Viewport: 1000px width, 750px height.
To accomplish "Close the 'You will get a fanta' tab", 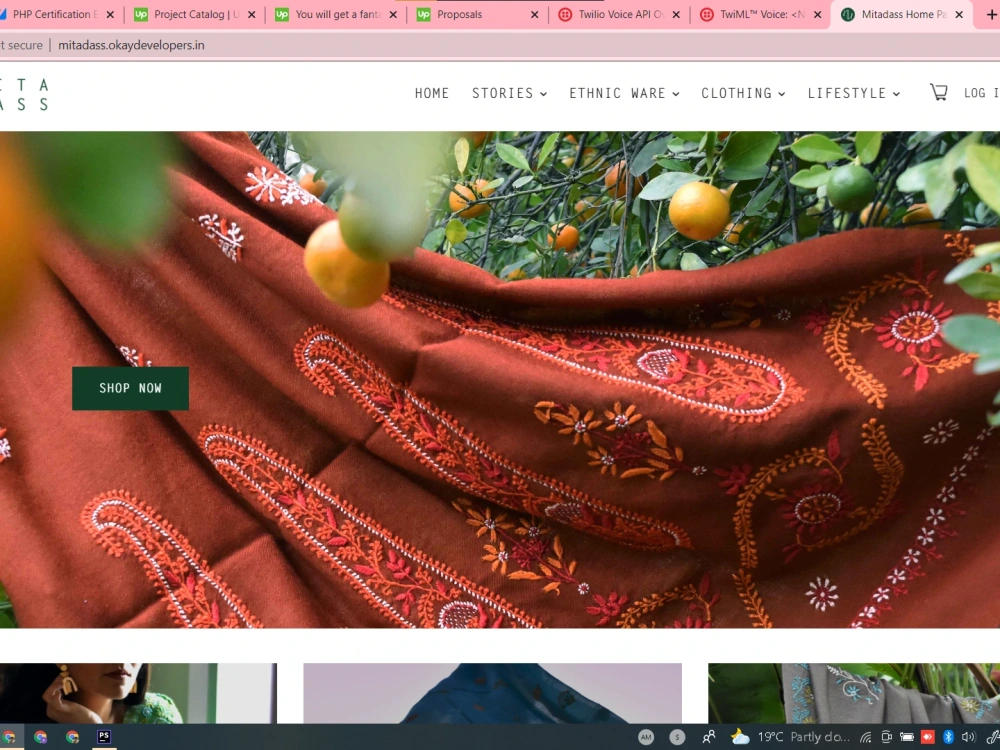I will (393, 14).
